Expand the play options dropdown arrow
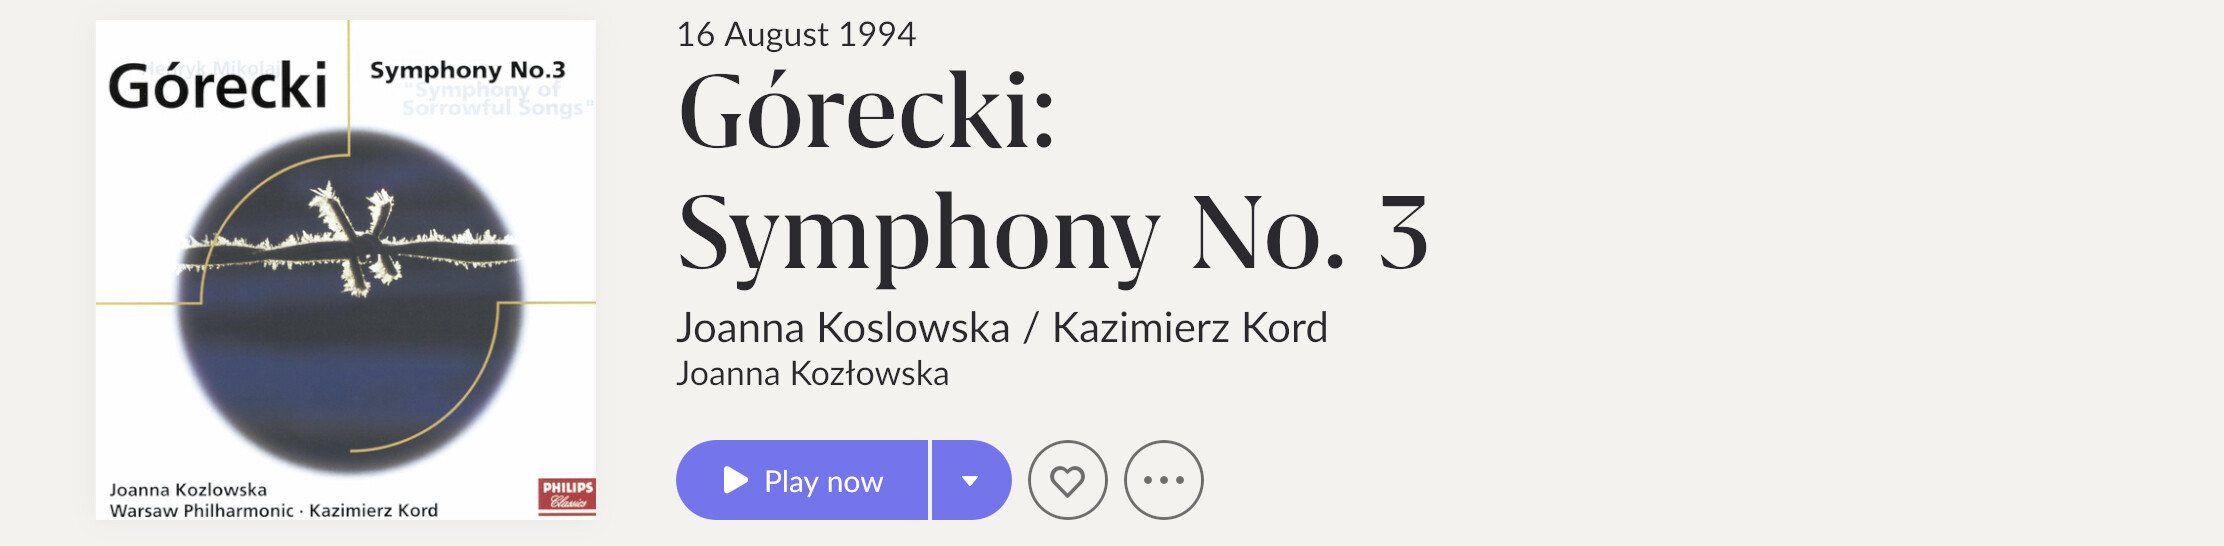2224x546 pixels. 970,481
